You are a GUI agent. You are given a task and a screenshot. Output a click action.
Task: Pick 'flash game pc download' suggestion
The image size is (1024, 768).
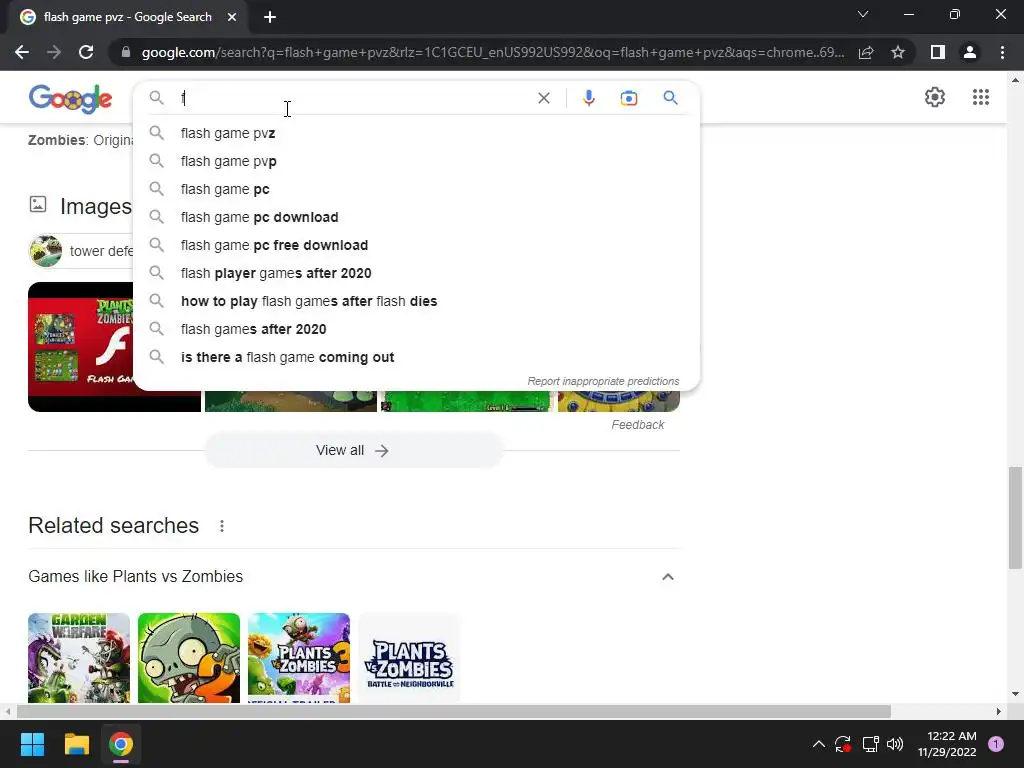[417, 217]
